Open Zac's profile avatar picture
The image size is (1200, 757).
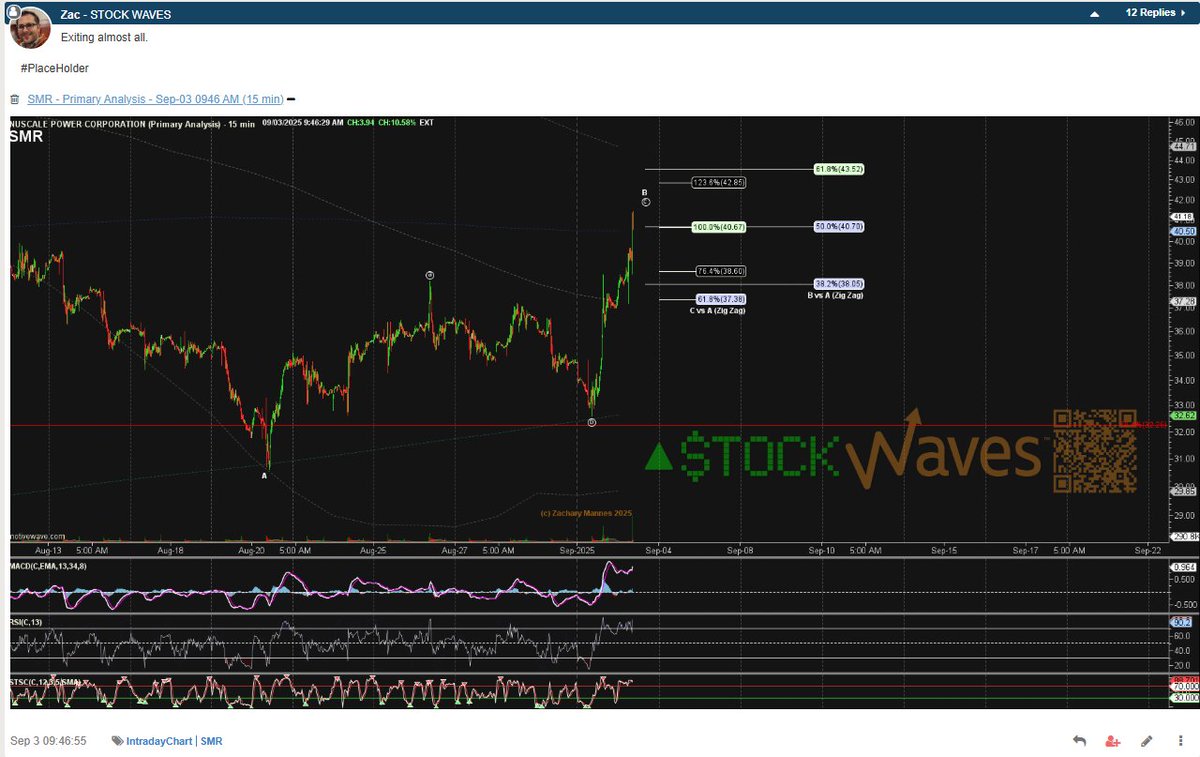[x=30, y=27]
